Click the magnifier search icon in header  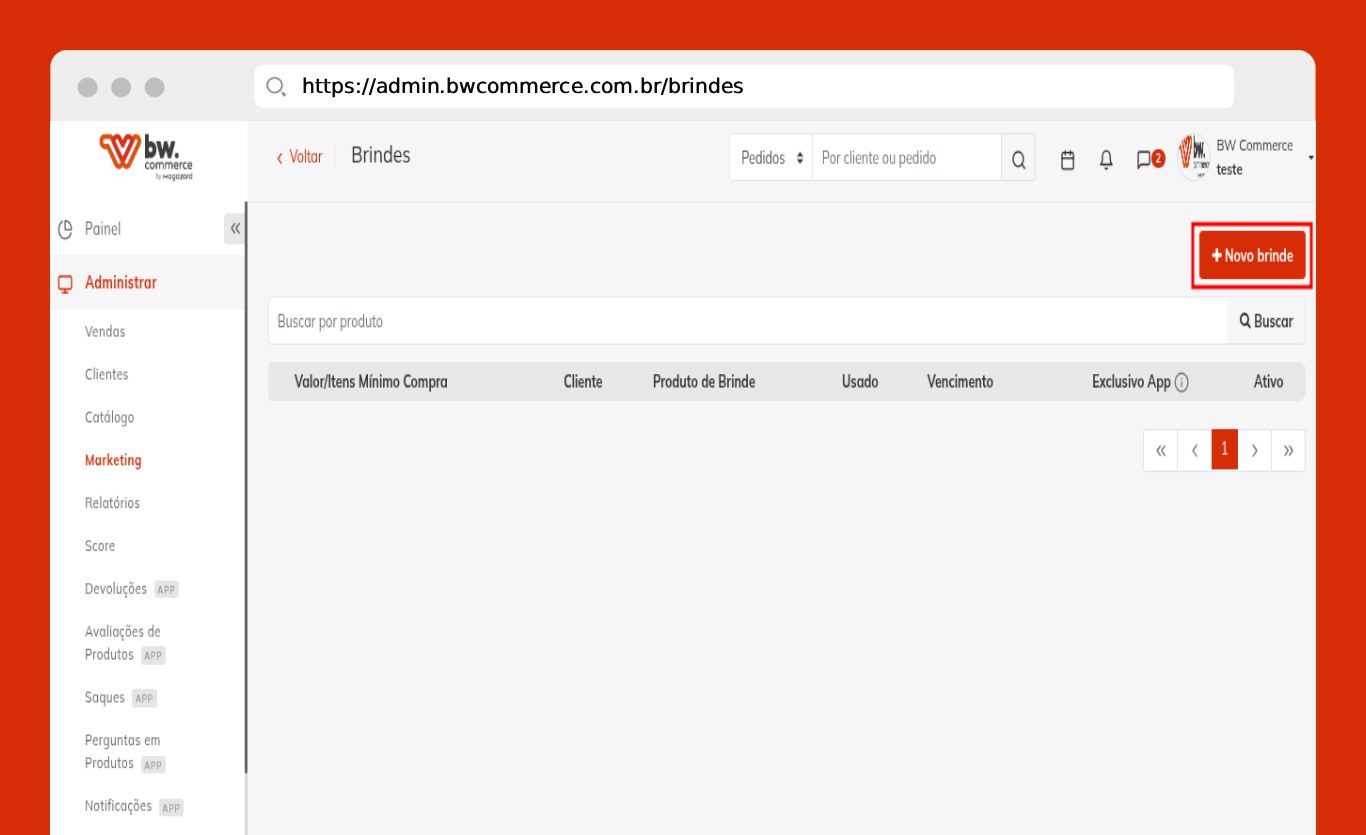[1018, 159]
